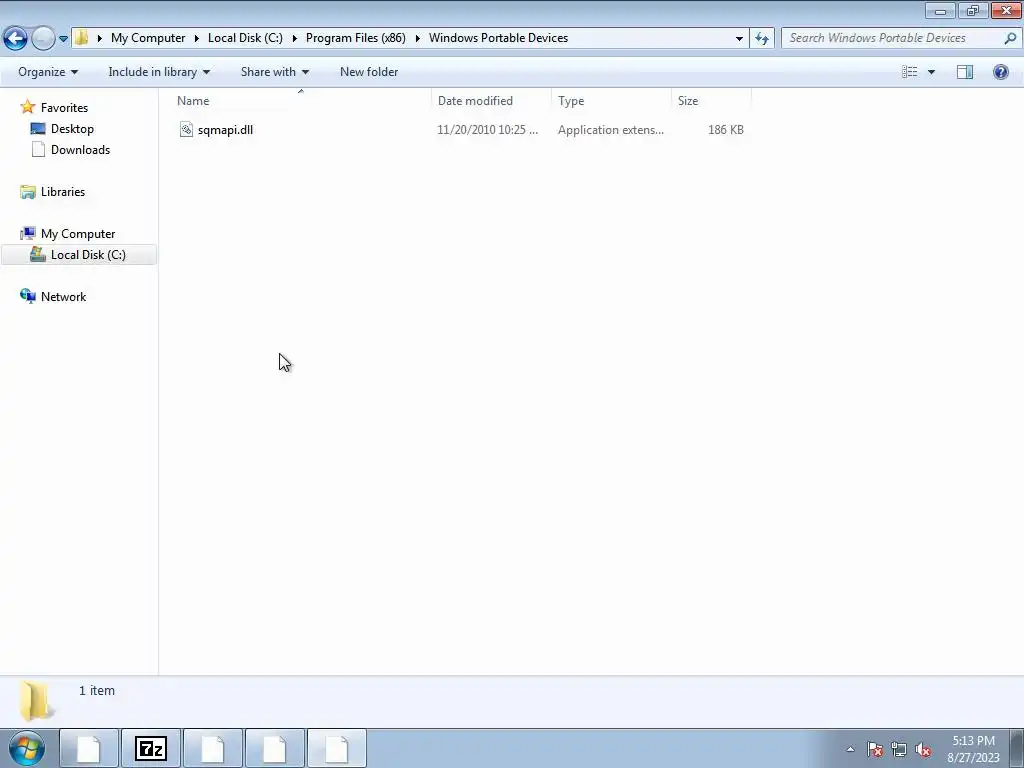Click the 11/20/2010 10:25 date cell
Image resolution: width=1024 pixels, height=768 pixels.
(x=487, y=129)
